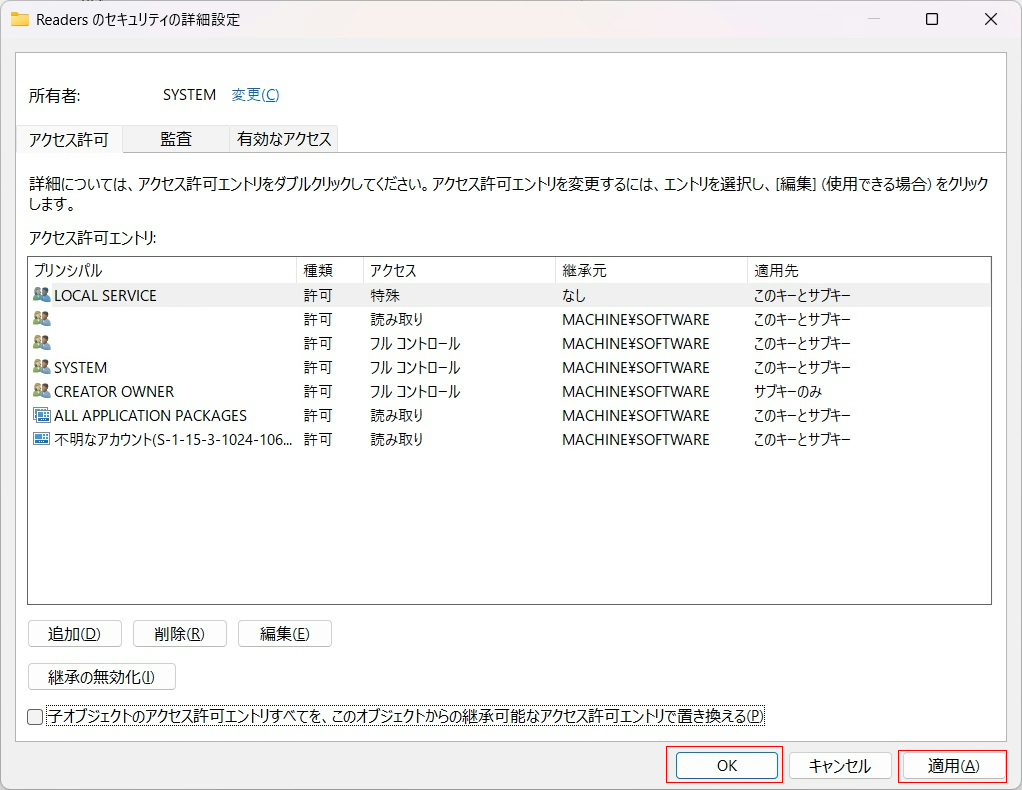Click the CREATOR OWNER group icon
Viewport: 1022px width, 790px height.
pyautogui.click(x=42, y=391)
